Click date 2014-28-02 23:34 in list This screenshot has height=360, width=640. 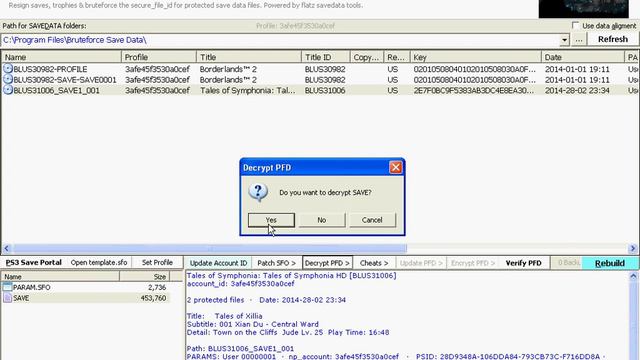click(577, 90)
